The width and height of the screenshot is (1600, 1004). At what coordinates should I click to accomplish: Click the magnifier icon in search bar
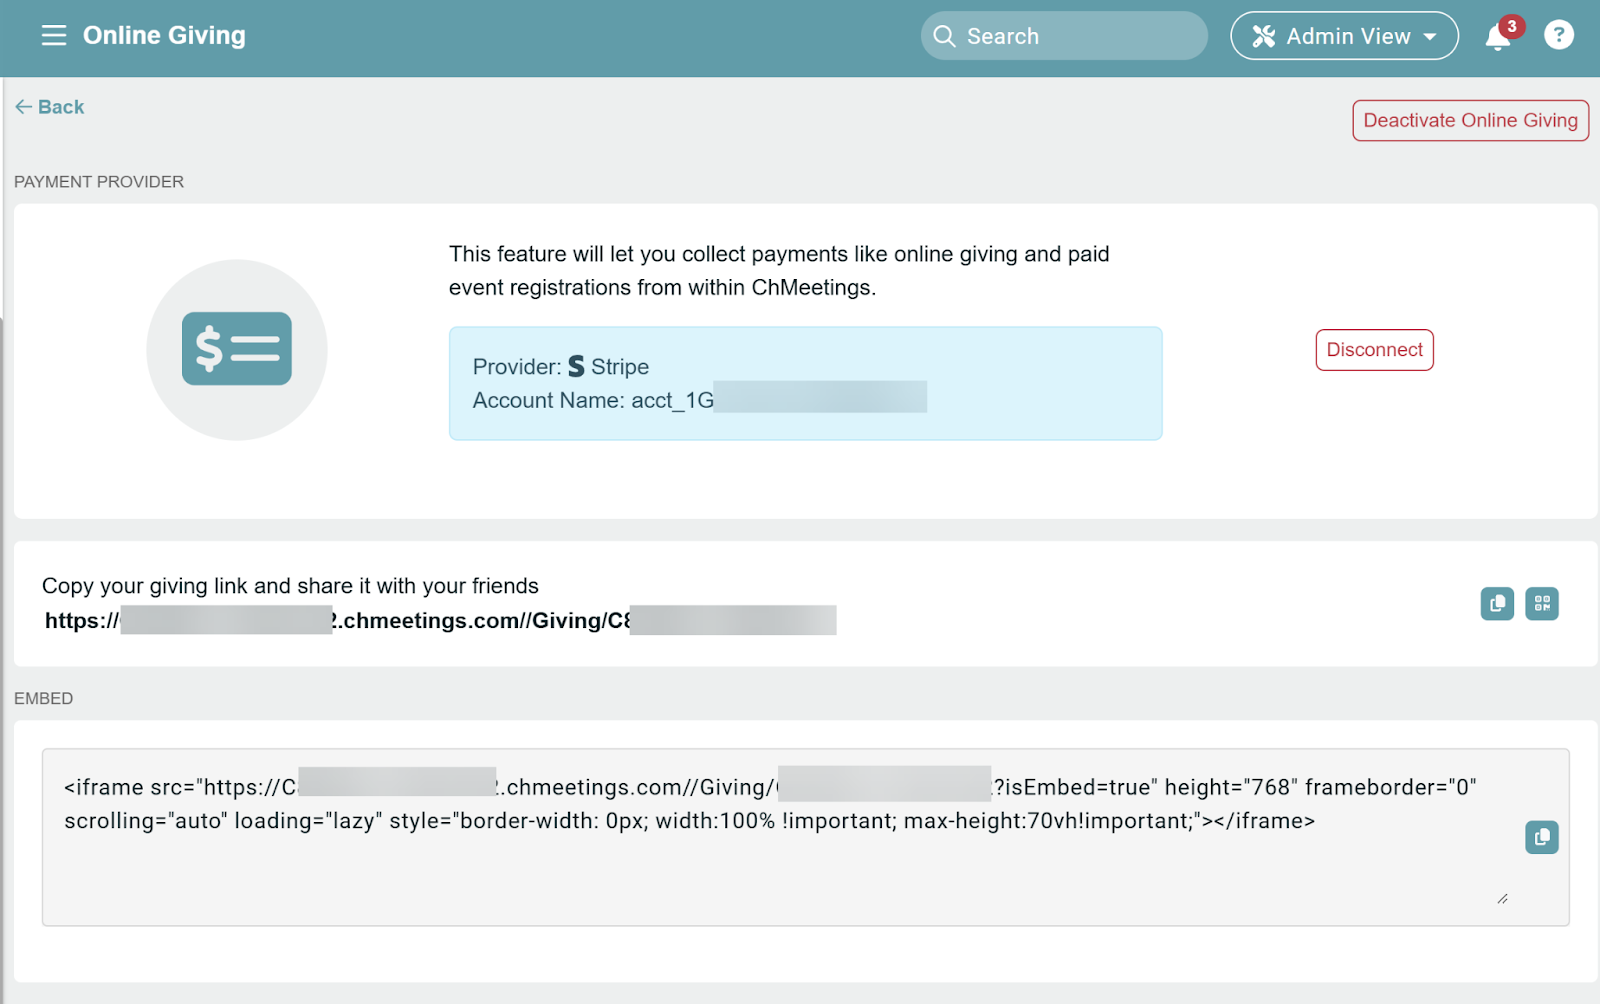tap(944, 37)
